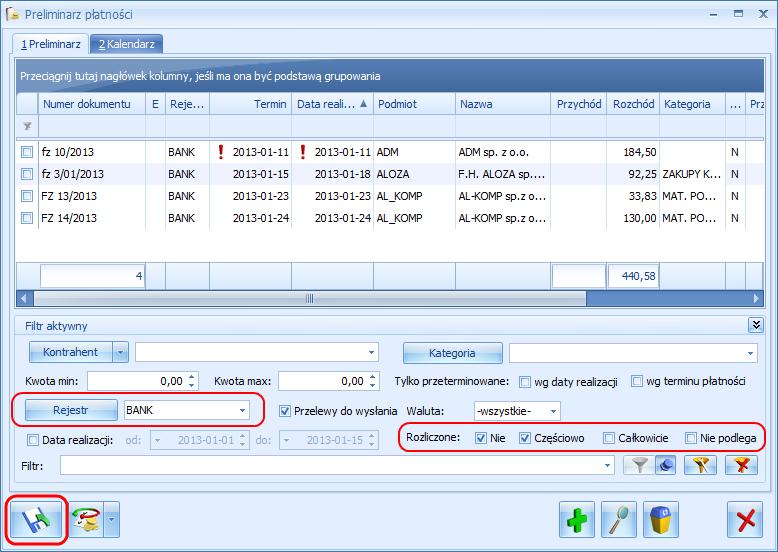Image resolution: width=778 pixels, height=552 pixels.
Task: Click the settle payments coins icon button
Action: 86,520
